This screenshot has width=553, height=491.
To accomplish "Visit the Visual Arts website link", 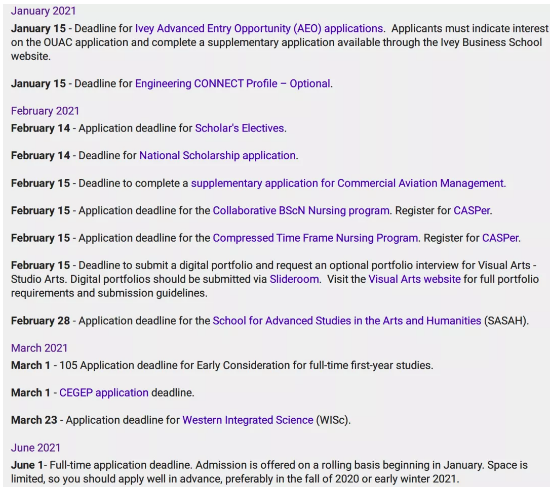I will click(x=414, y=279).
